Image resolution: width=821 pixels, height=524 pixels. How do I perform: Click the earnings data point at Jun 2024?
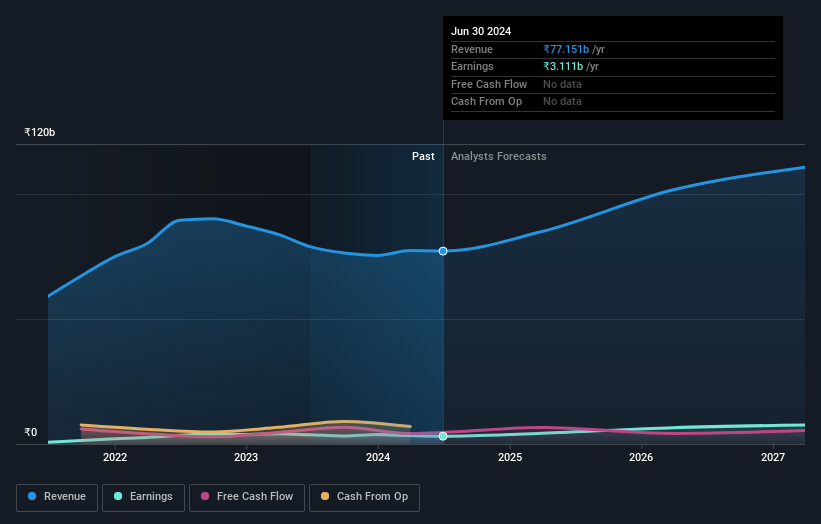point(443,436)
